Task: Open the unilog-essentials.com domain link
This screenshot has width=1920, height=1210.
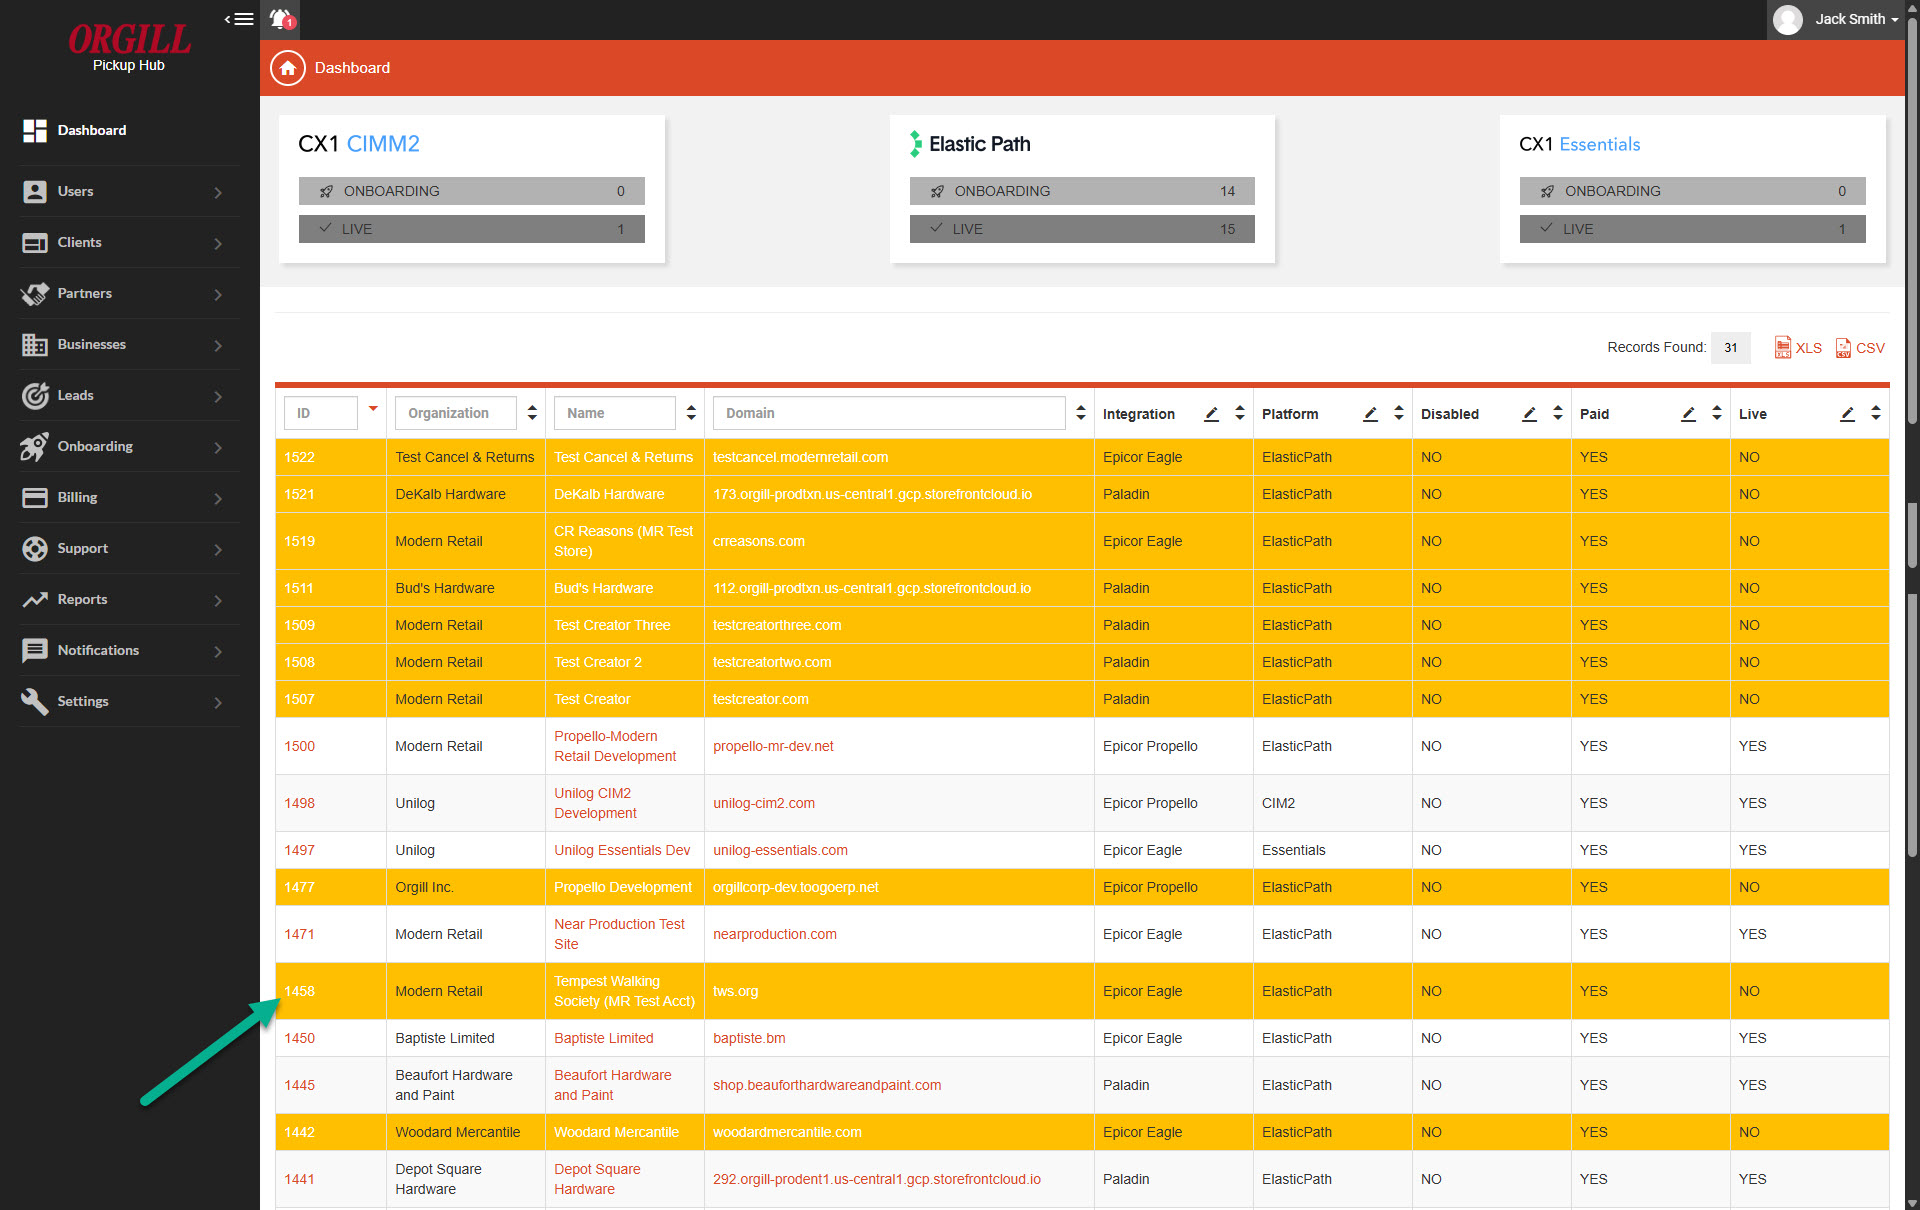Action: point(780,850)
